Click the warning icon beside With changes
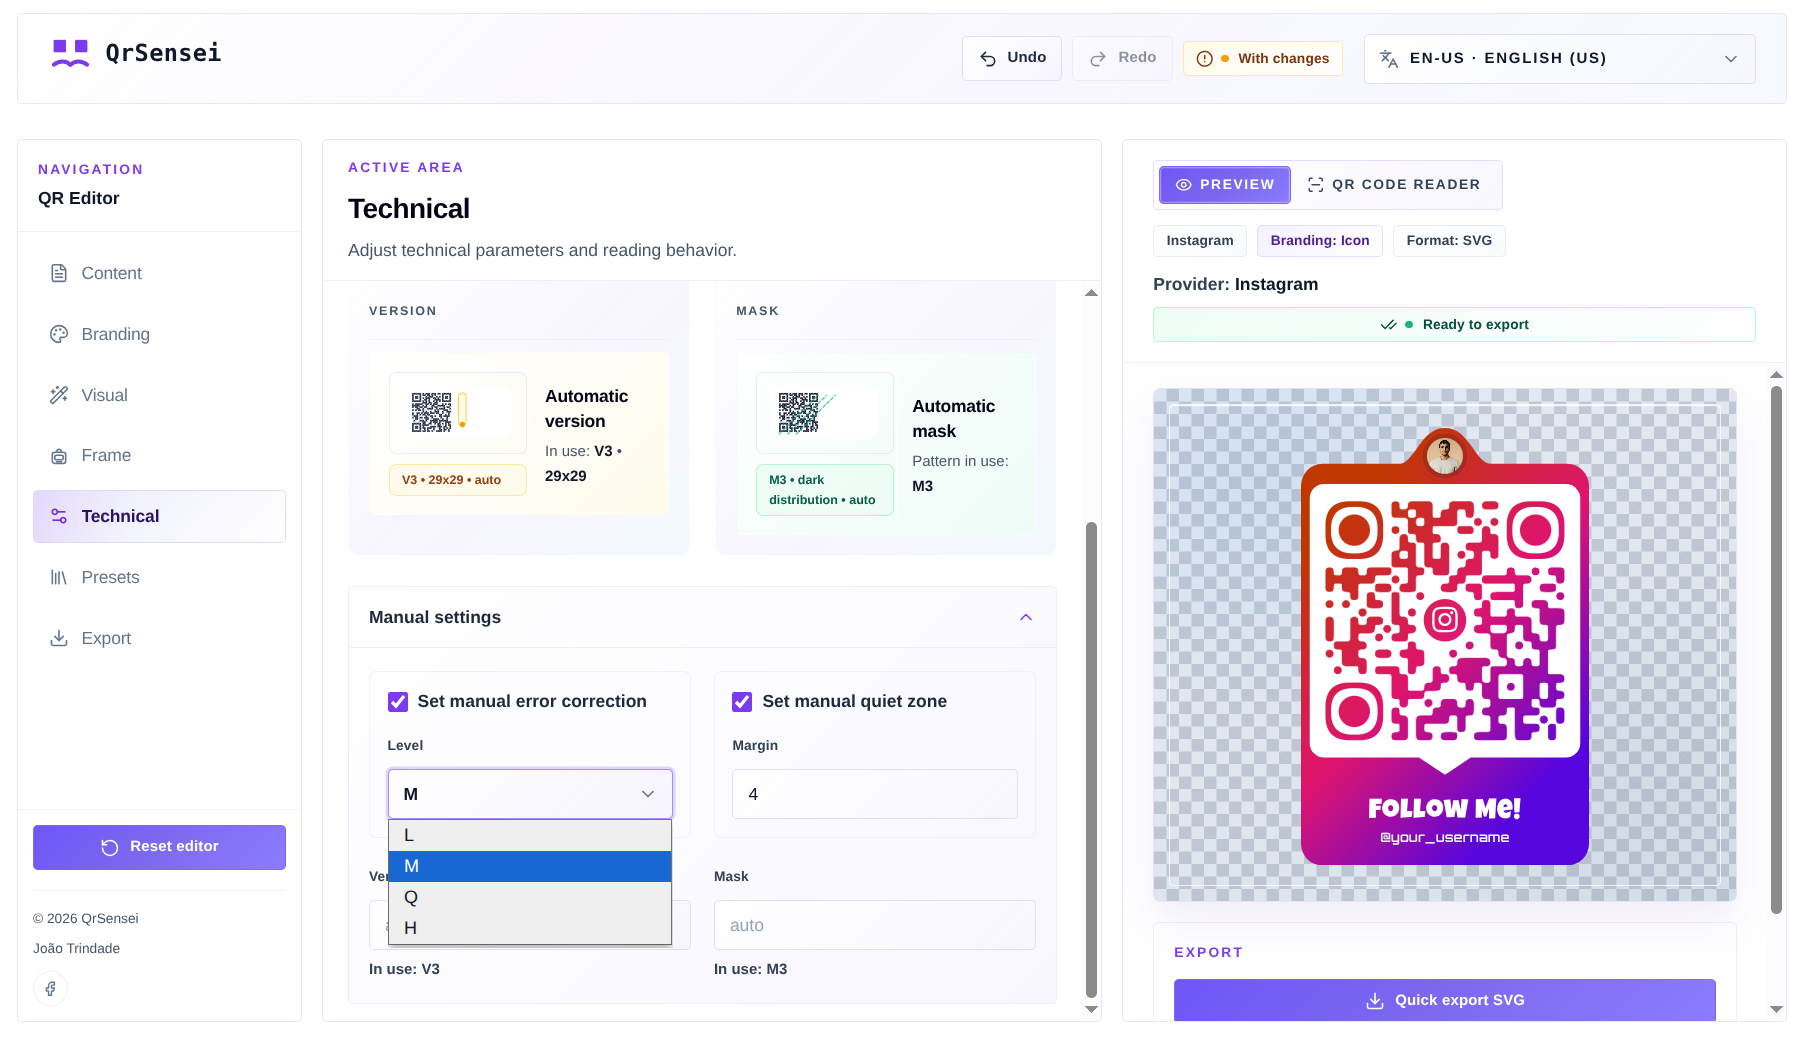Viewport: 1804px width, 1042px height. [1205, 59]
